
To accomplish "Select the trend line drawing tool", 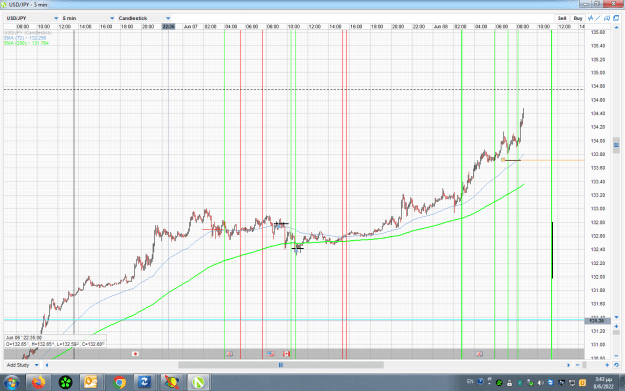I will (598, 18).
